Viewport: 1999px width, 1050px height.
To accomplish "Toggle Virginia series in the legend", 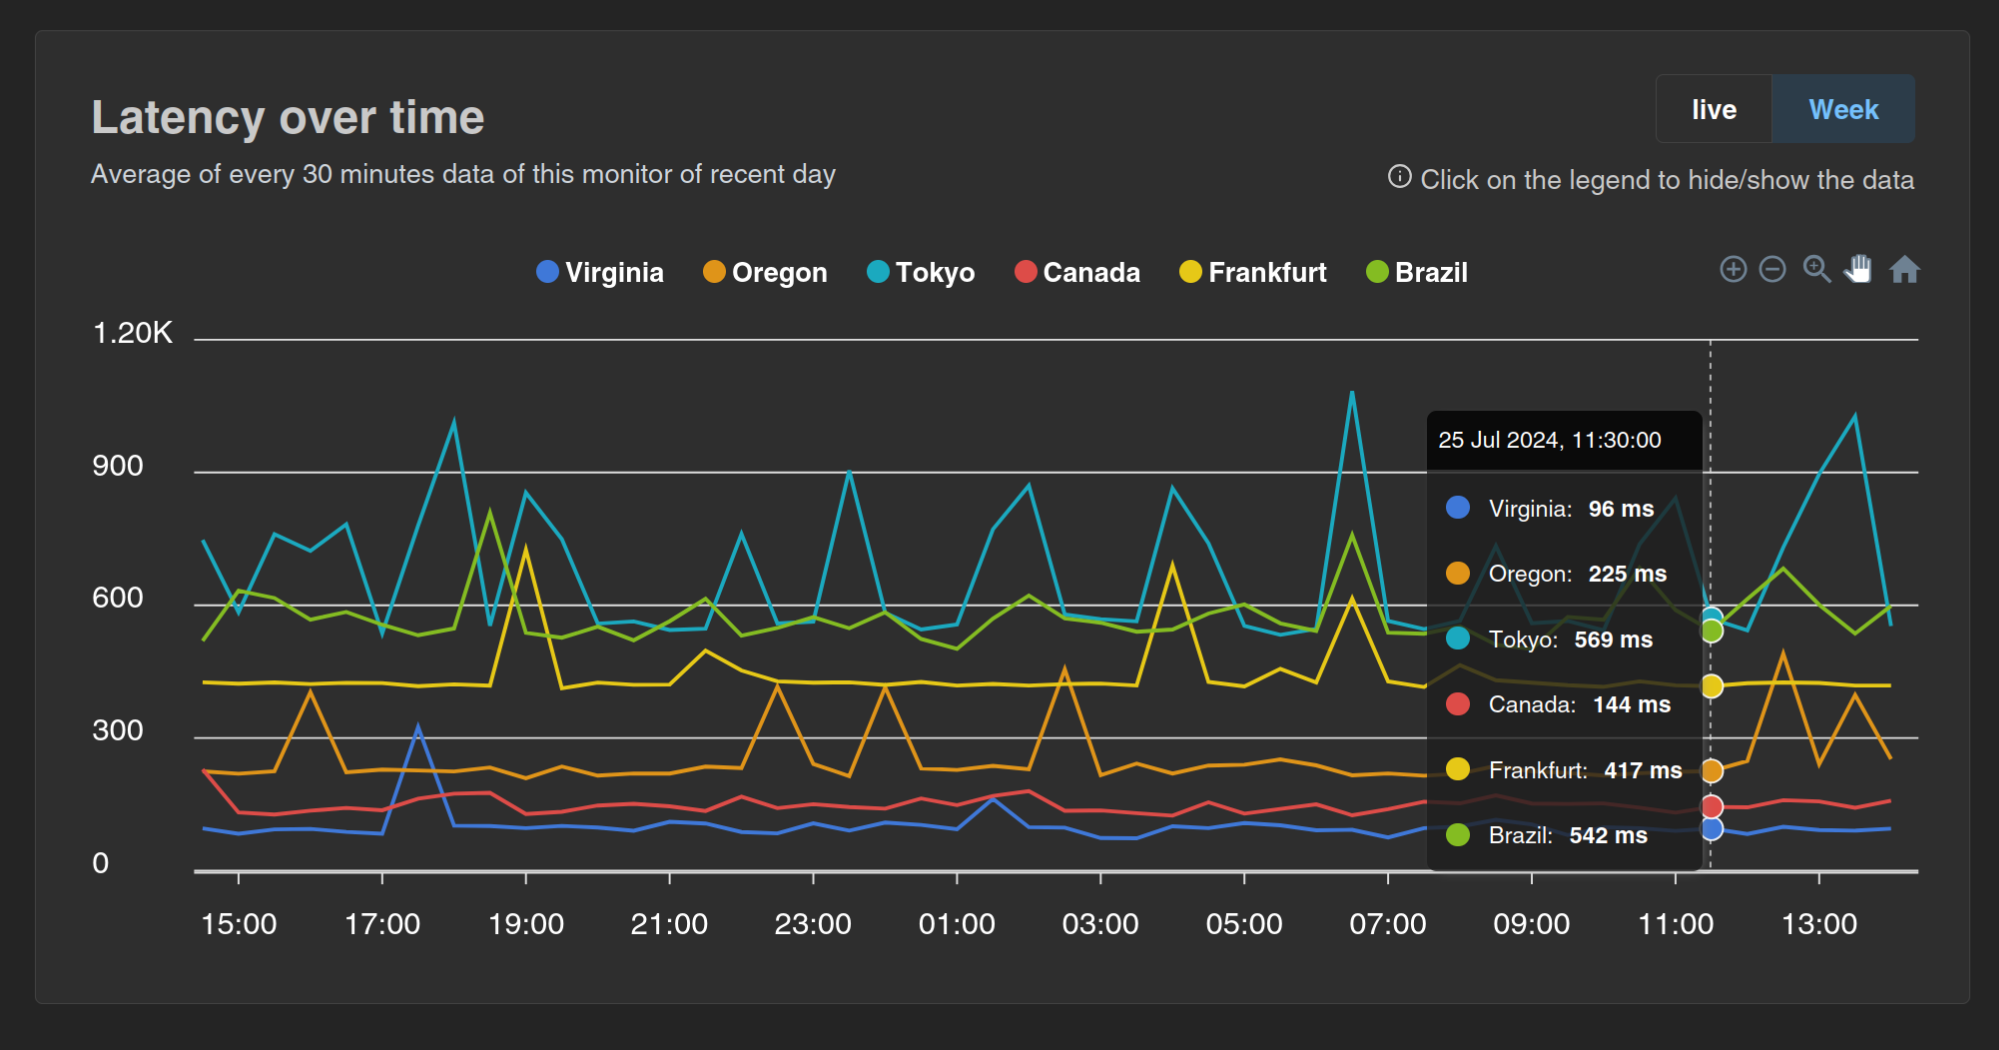I will click(600, 272).
